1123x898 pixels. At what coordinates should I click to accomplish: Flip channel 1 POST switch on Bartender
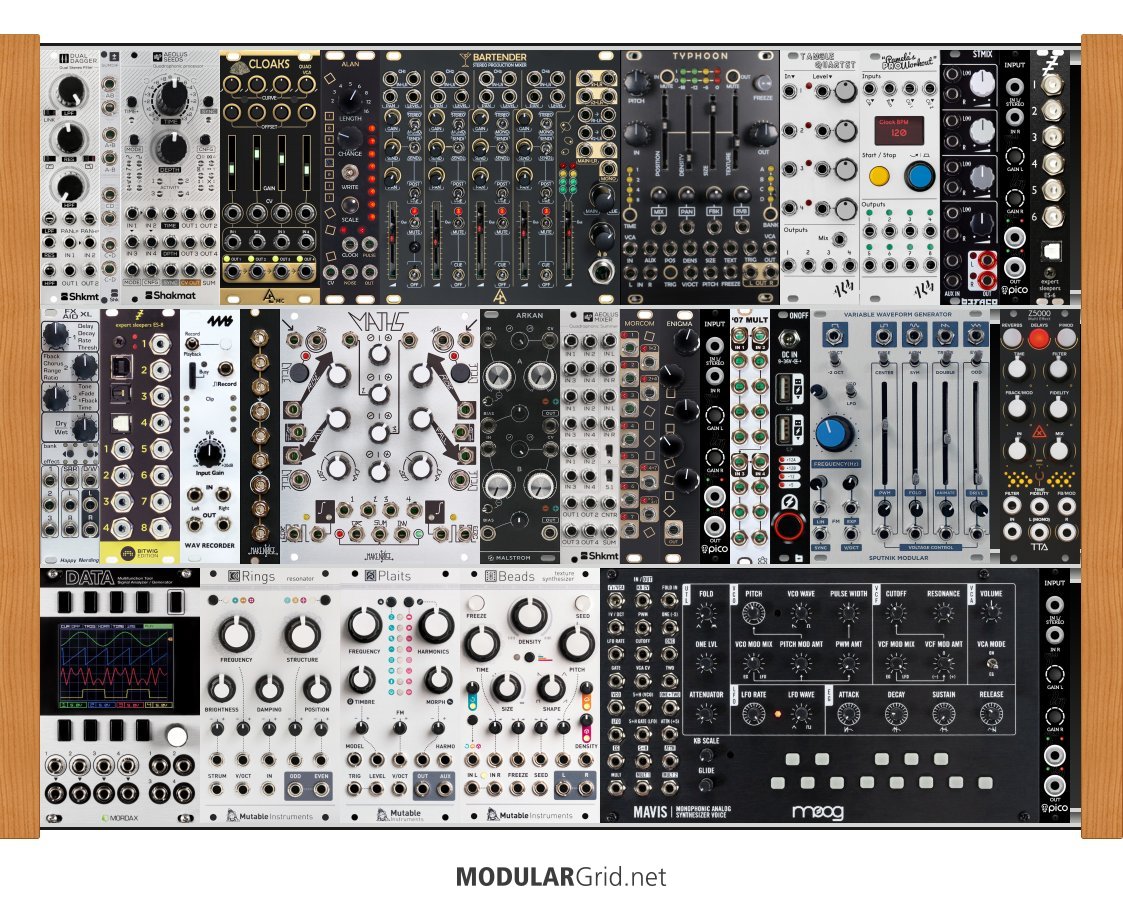tap(414, 194)
